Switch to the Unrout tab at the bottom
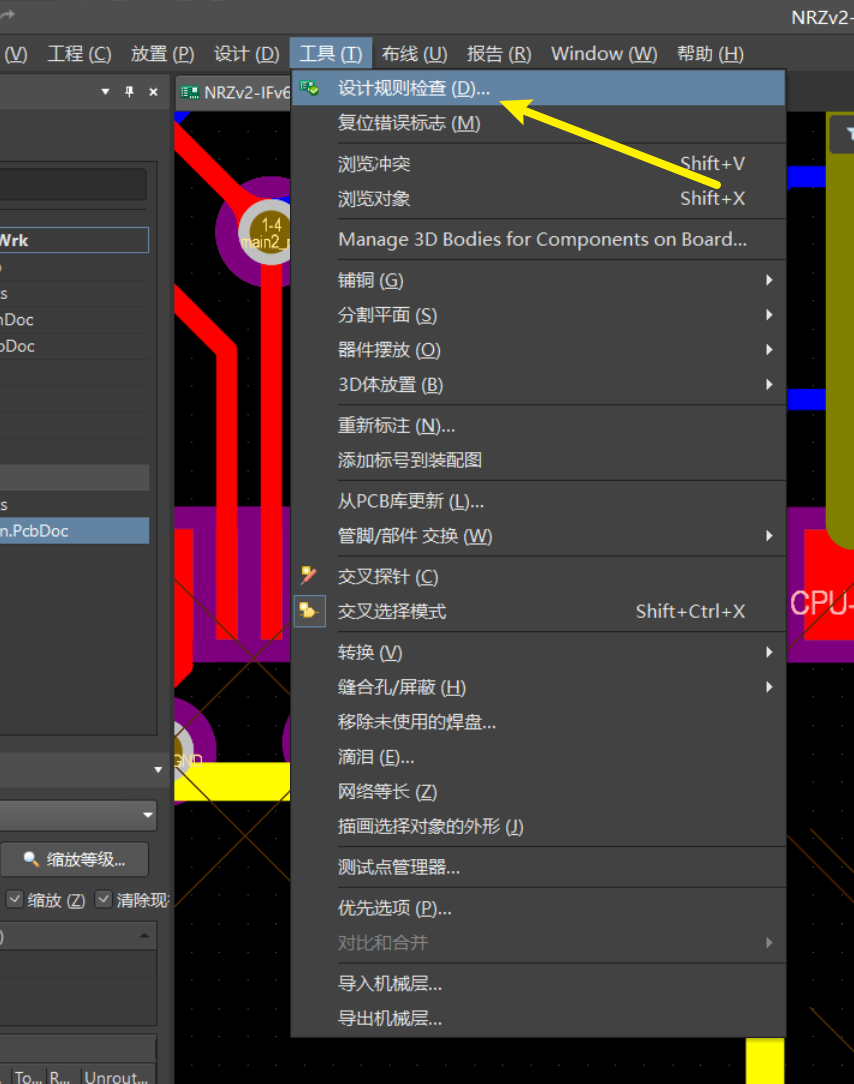Viewport: 854px width, 1084px height. point(116,1077)
